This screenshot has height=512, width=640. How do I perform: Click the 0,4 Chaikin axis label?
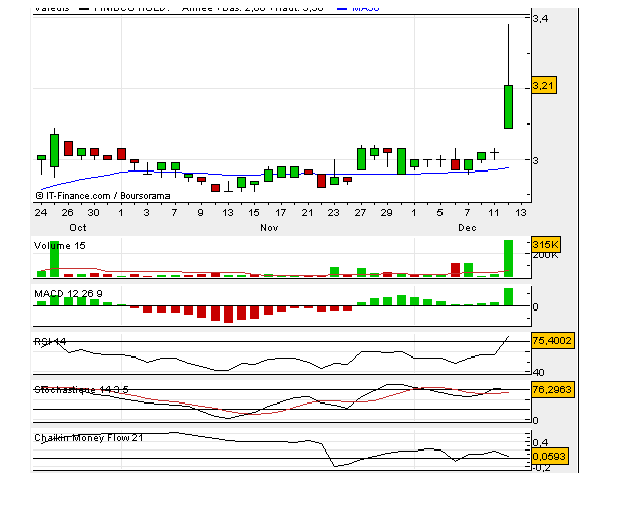(540, 442)
